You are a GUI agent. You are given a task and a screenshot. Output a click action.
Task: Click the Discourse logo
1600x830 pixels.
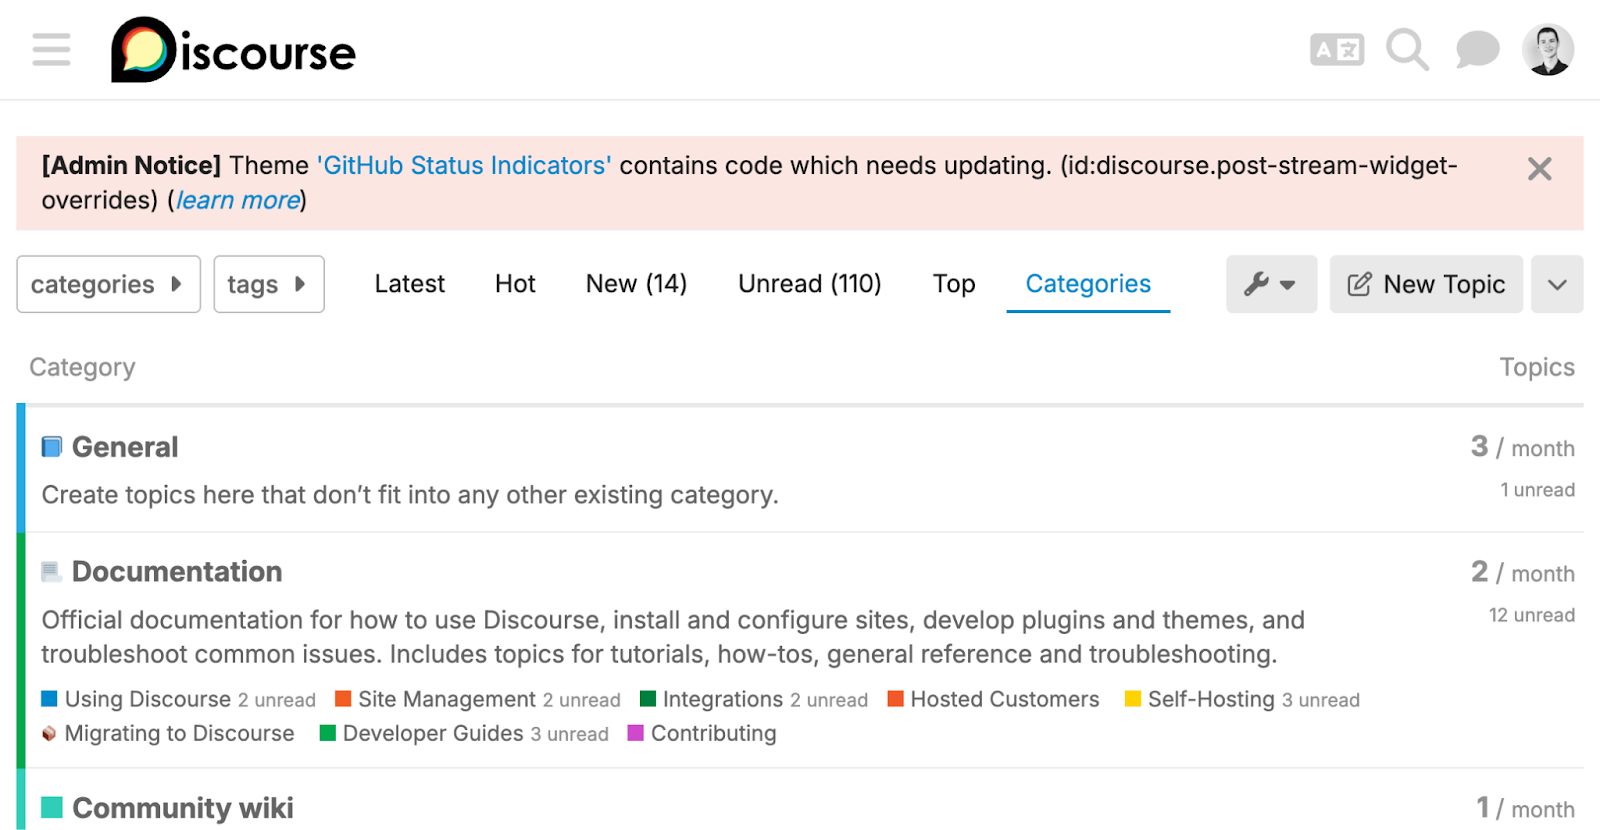[232, 52]
